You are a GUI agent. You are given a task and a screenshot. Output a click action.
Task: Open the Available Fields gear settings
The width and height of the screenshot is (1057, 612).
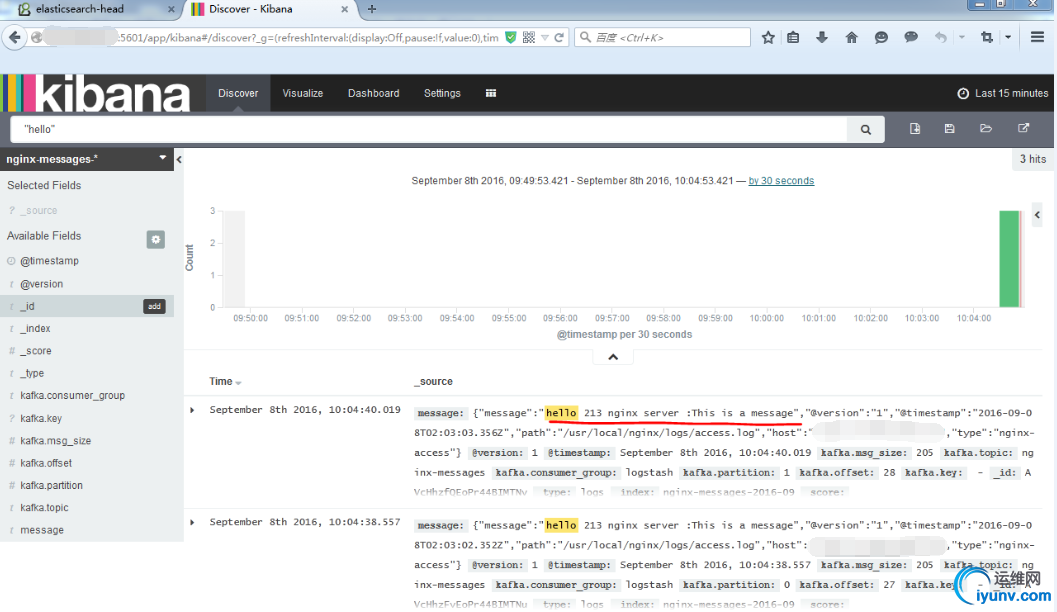[x=156, y=239]
